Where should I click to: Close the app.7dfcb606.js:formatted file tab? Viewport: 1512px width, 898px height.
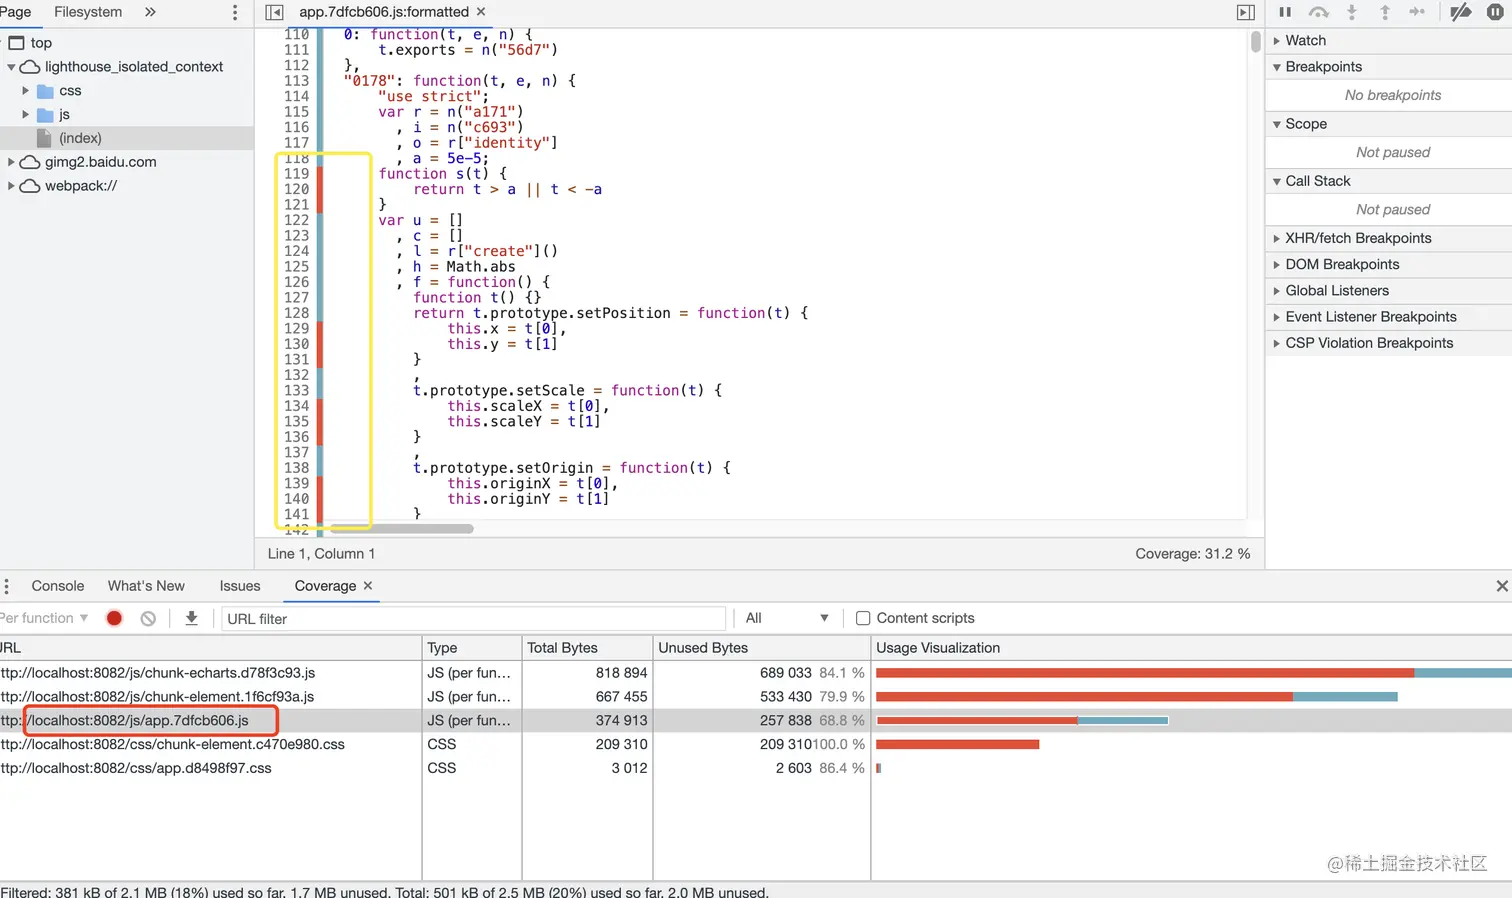[481, 12]
